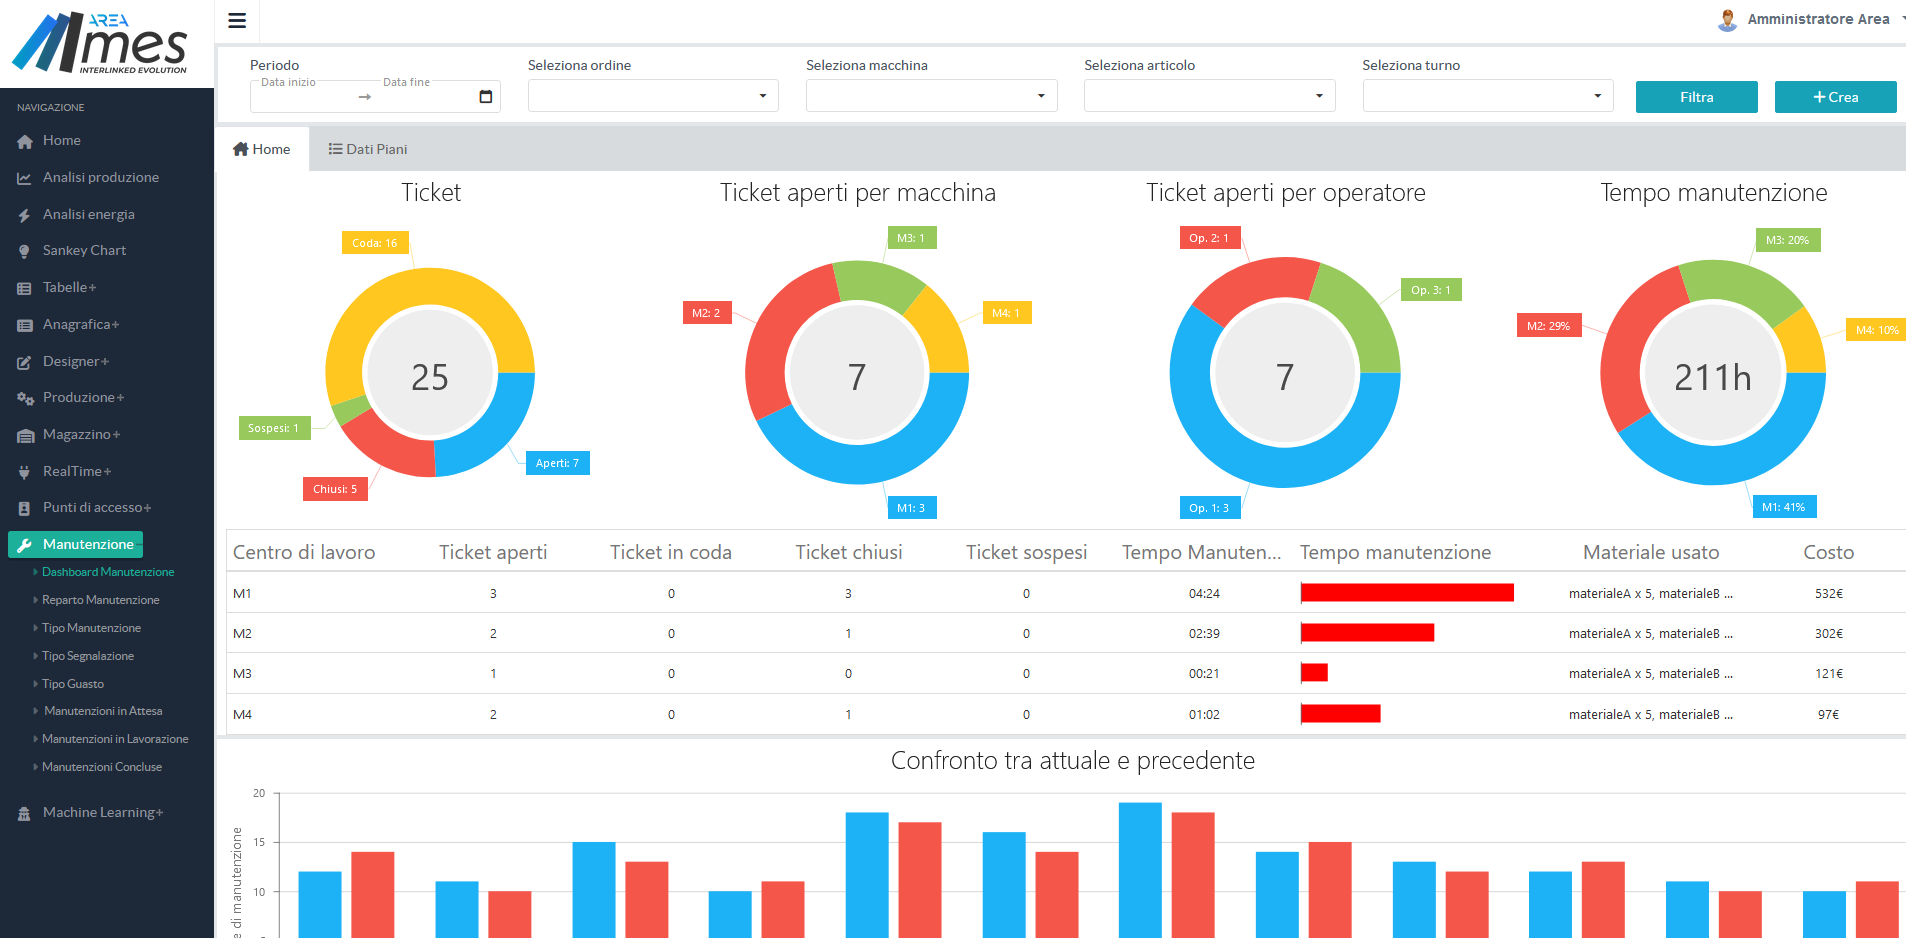Expand the Anagrafica+ sidebar menu

[81, 324]
